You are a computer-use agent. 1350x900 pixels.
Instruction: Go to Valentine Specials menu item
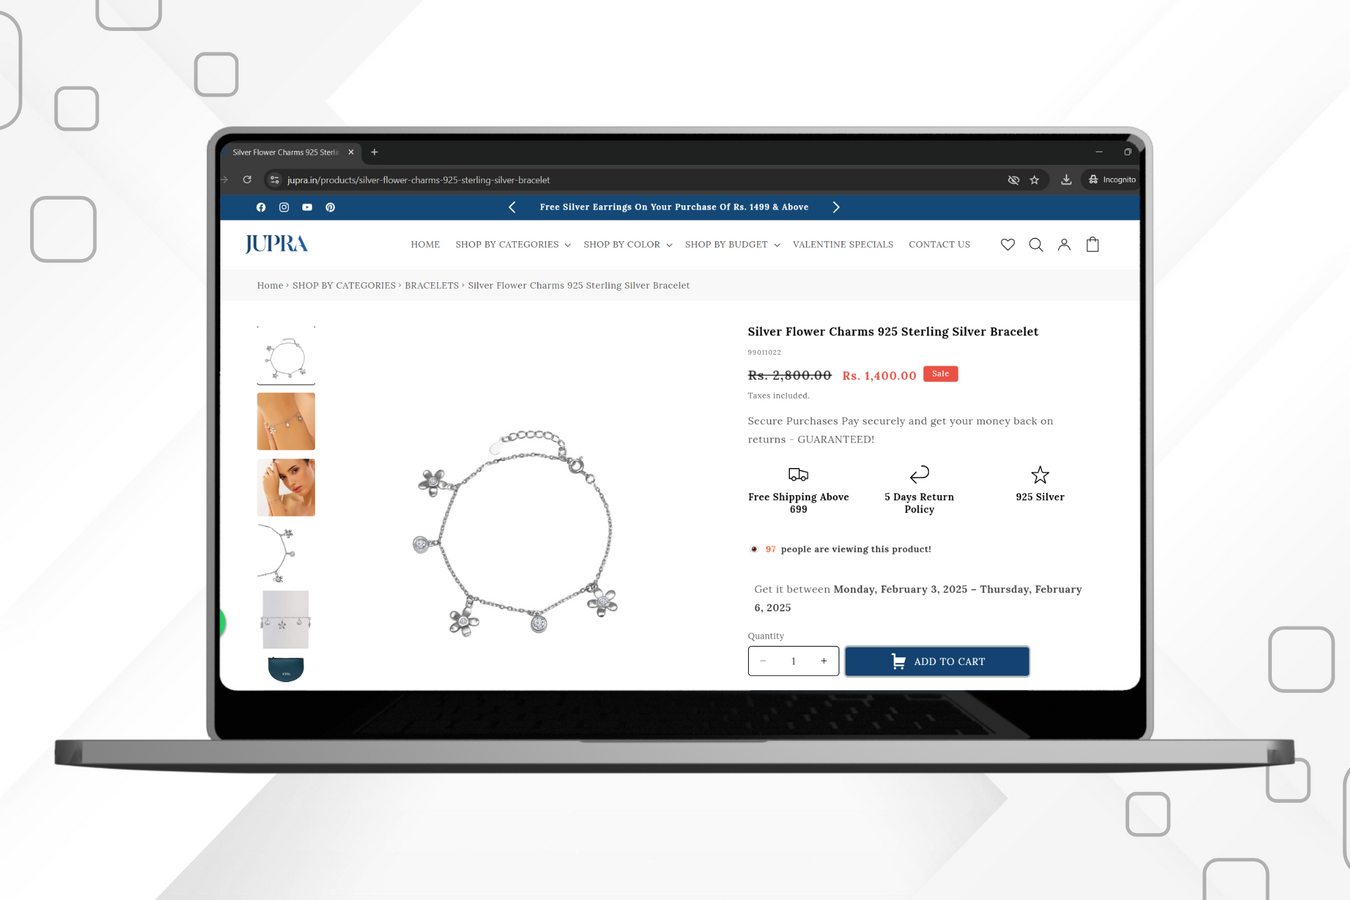[842, 245]
